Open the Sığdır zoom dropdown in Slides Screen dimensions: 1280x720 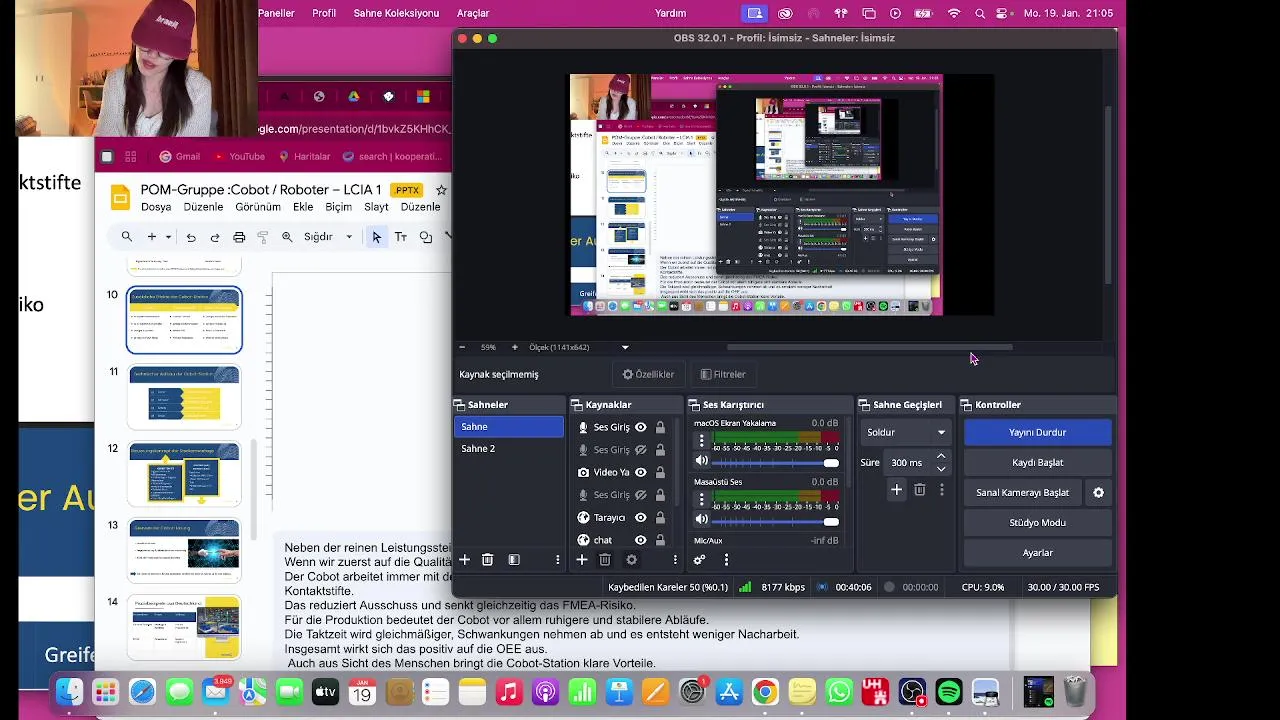[329, 237]
